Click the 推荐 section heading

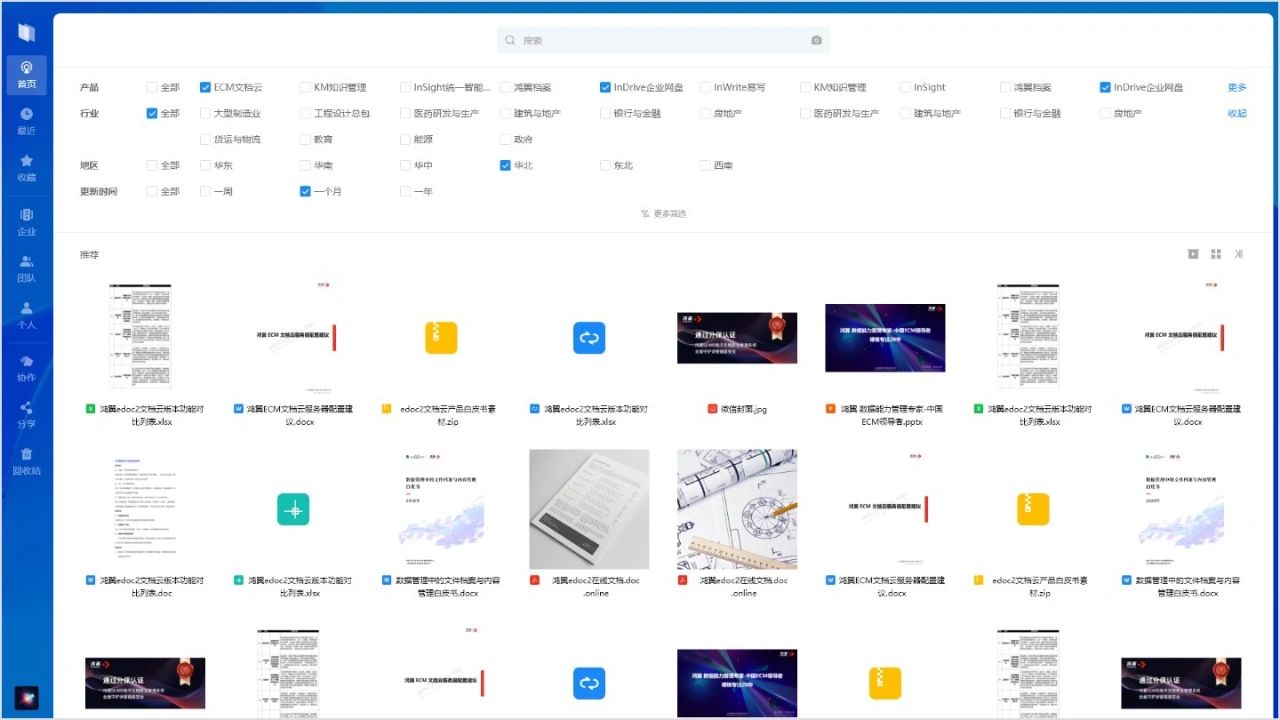89,255
